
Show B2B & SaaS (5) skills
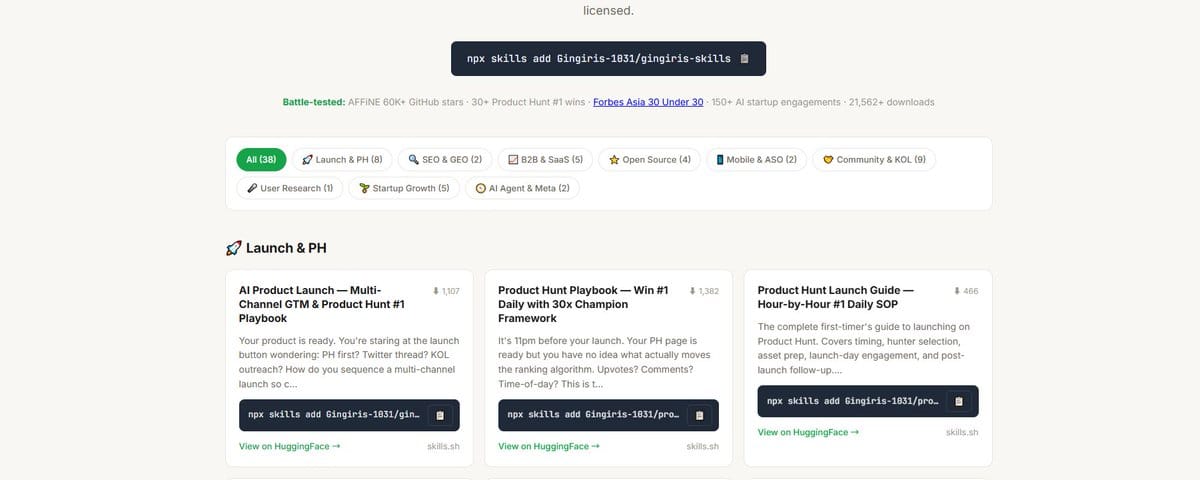pyautogui.click(x=545, y=159)
